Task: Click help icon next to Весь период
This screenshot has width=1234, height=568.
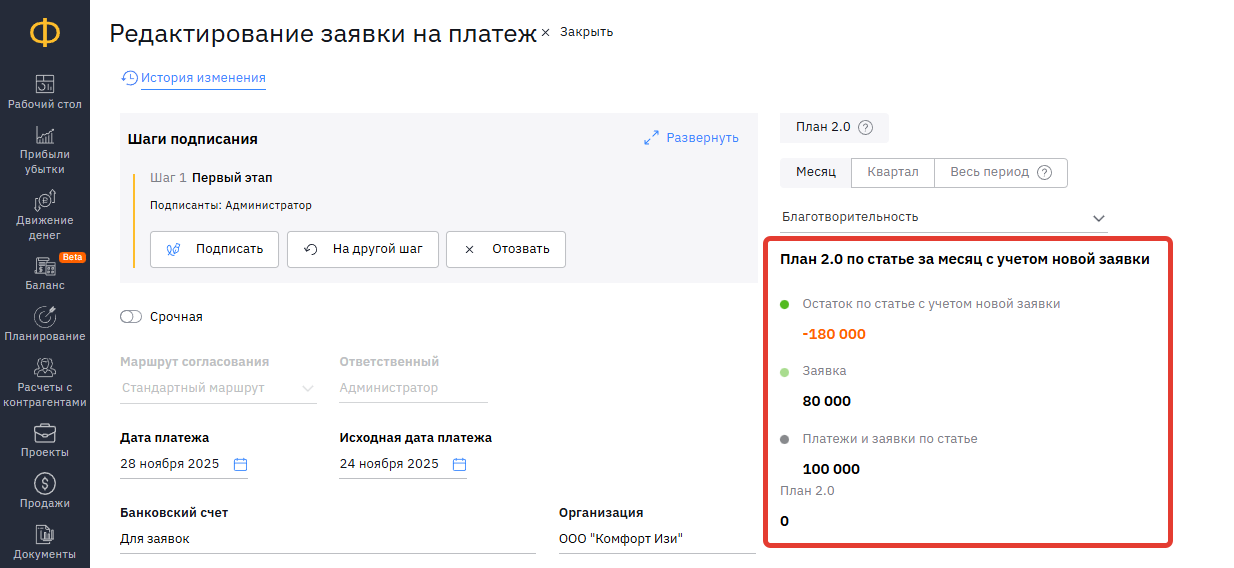Action: 1044,172
